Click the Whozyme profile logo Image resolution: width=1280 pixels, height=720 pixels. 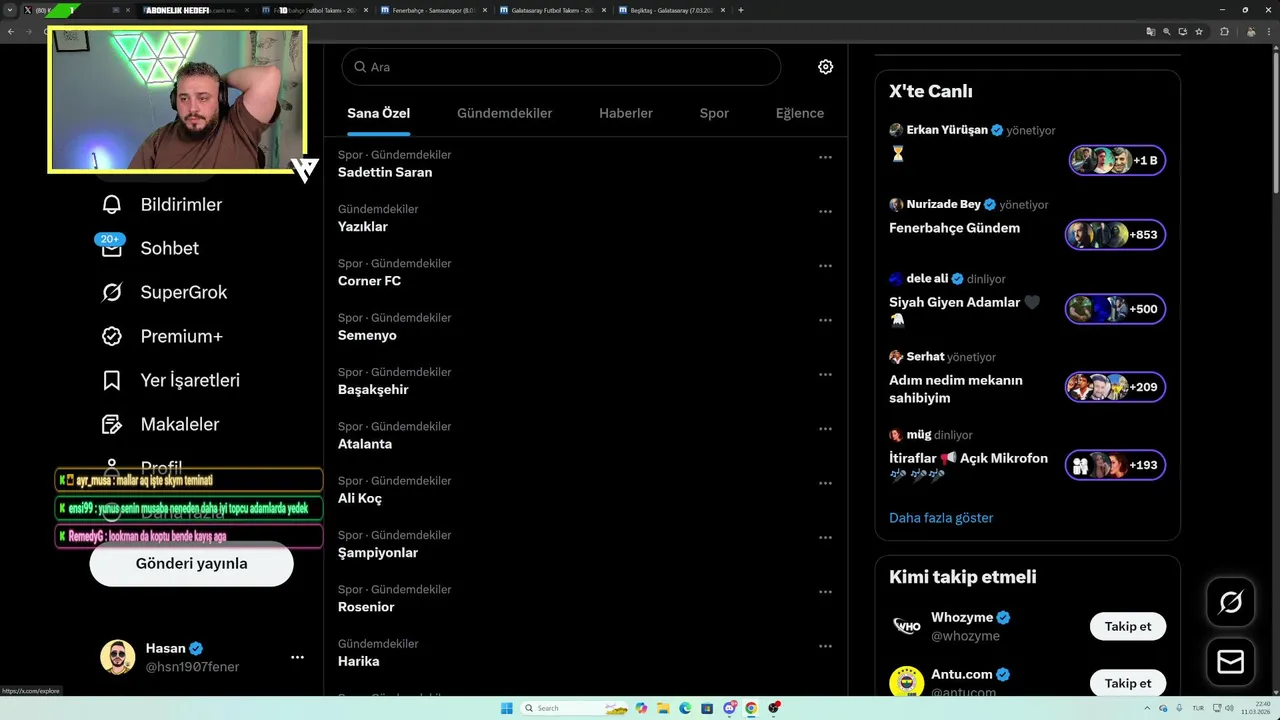click(907, 626)
